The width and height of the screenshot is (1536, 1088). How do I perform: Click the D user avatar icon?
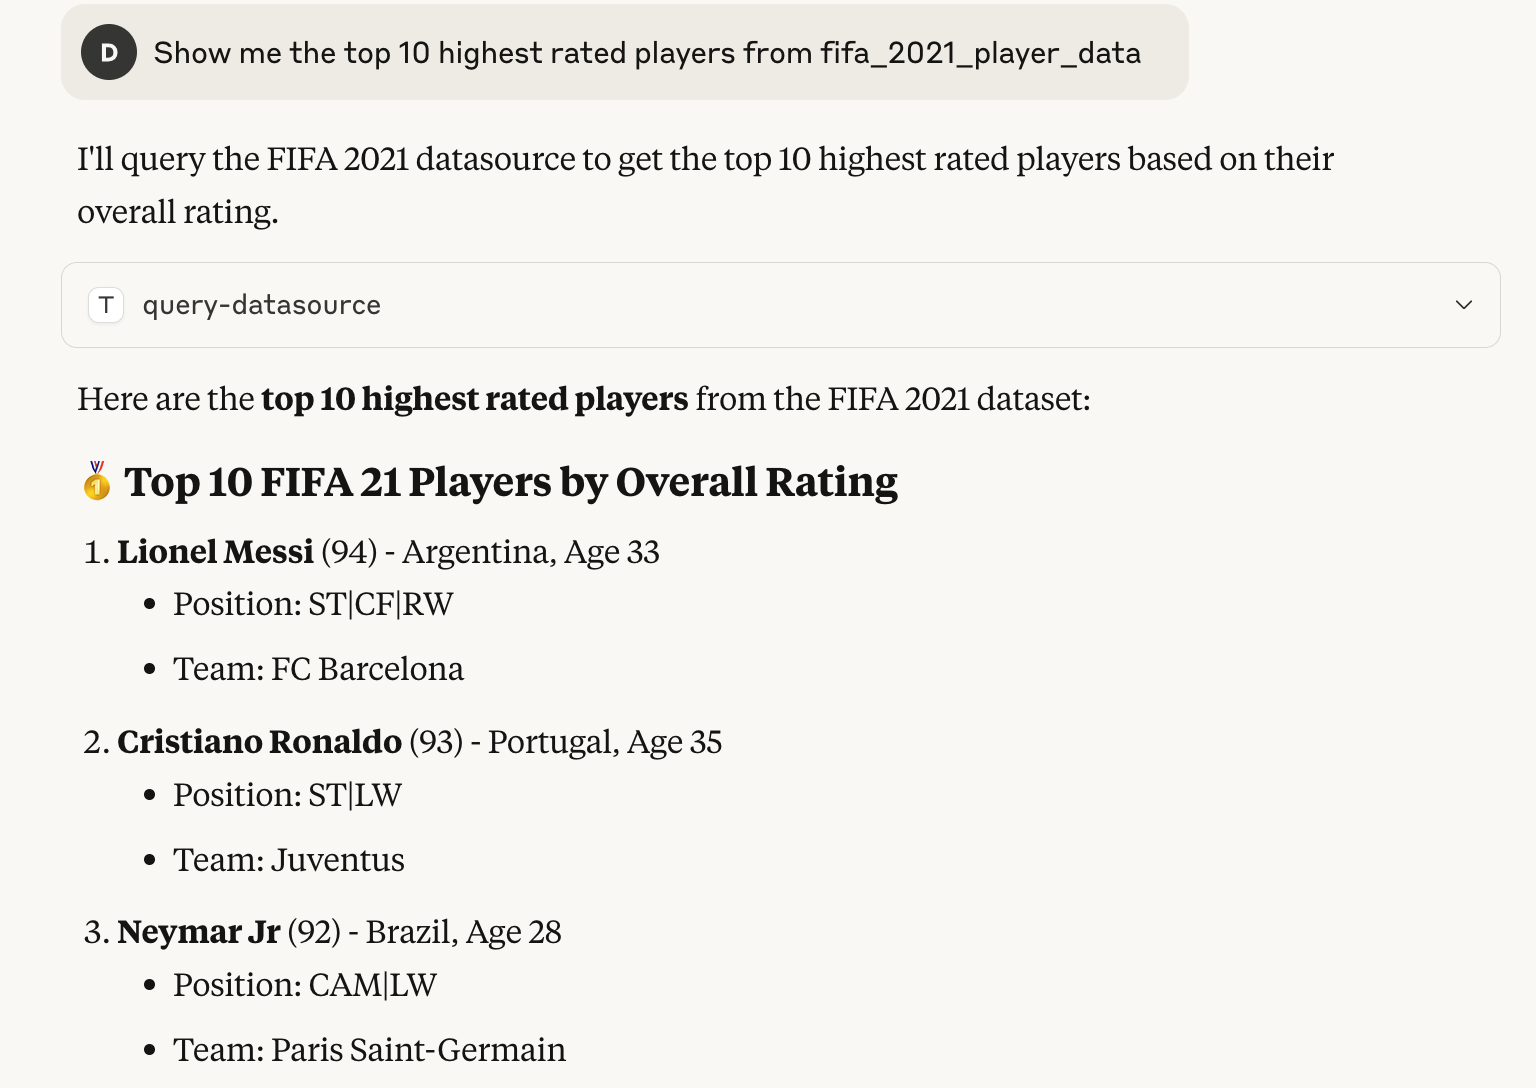[x=107, y=52]
